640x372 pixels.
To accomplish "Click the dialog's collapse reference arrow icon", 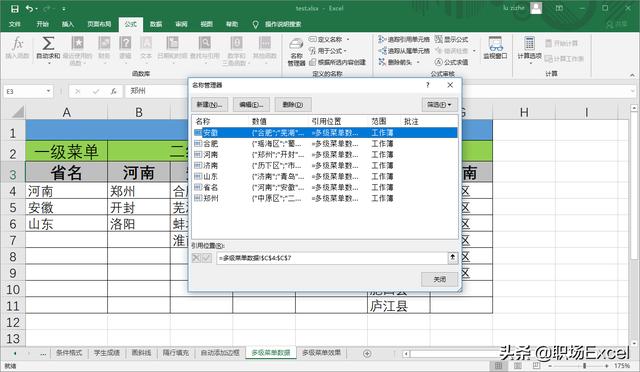I will coord(453,258).
